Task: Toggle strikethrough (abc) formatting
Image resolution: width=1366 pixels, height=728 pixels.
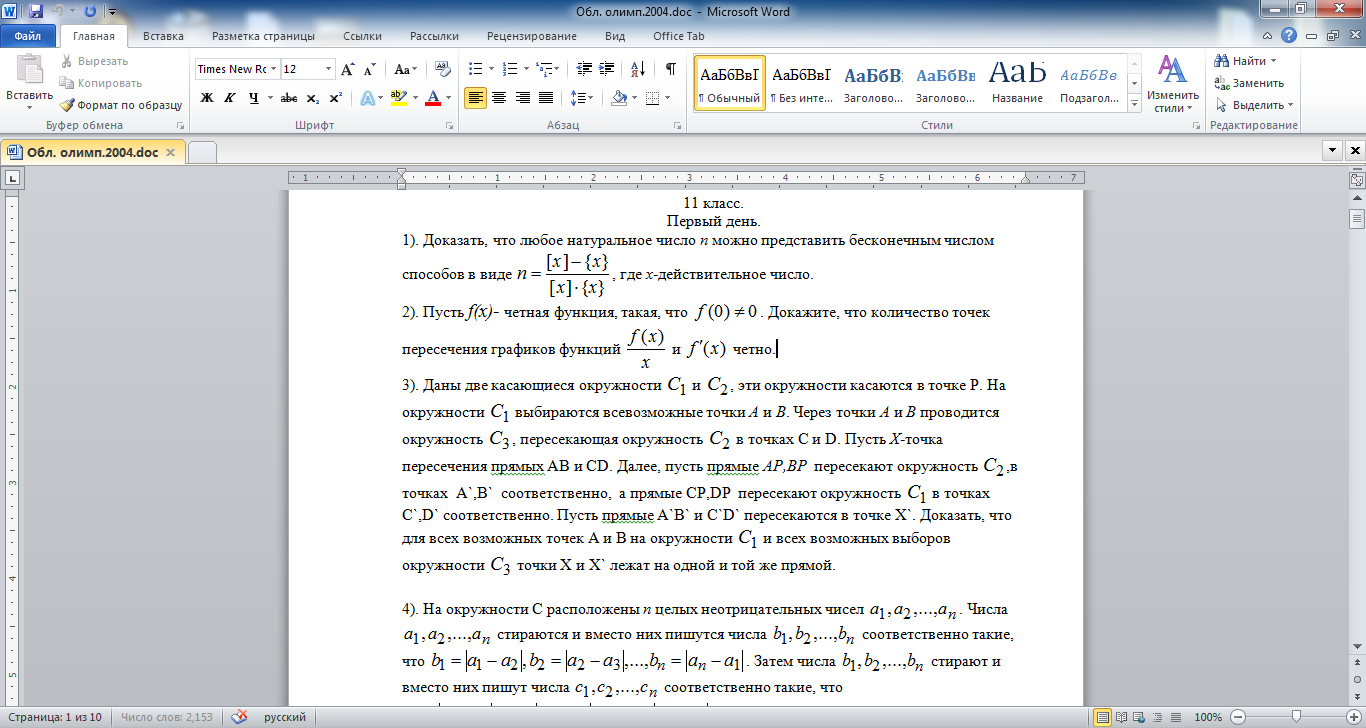Action: coord(289,98)
